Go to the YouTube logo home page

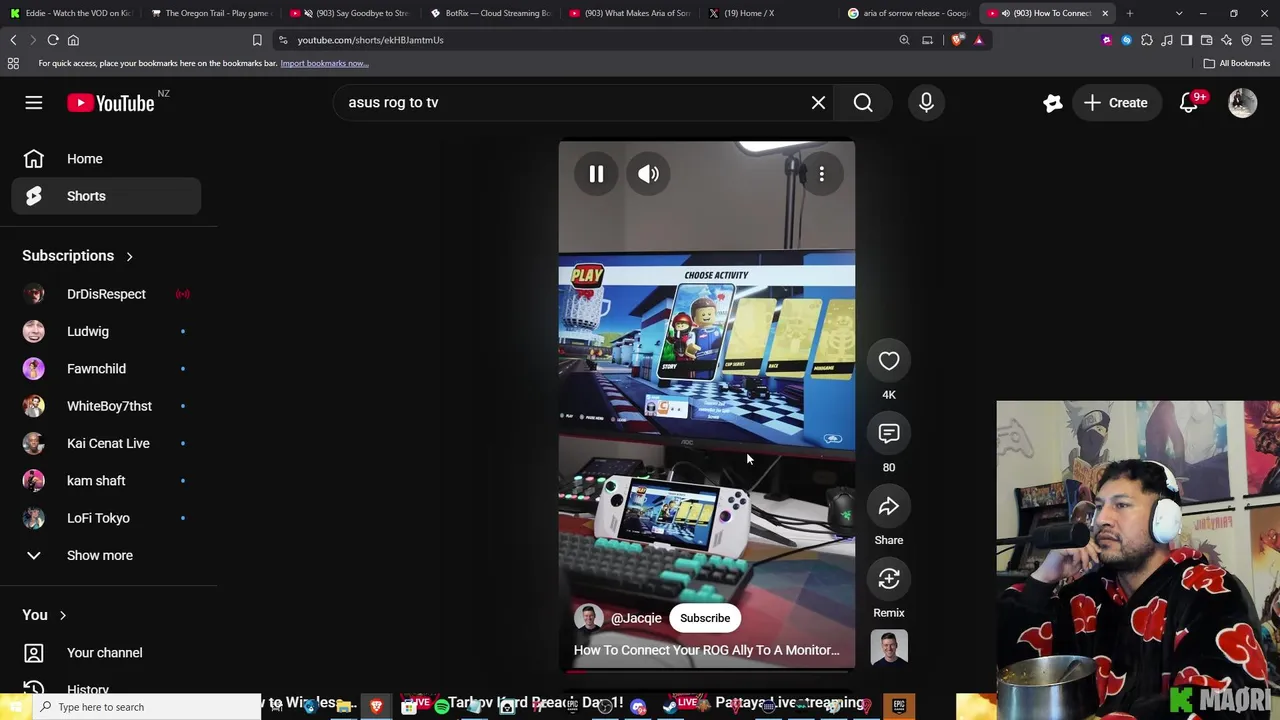tap(111, 103)
